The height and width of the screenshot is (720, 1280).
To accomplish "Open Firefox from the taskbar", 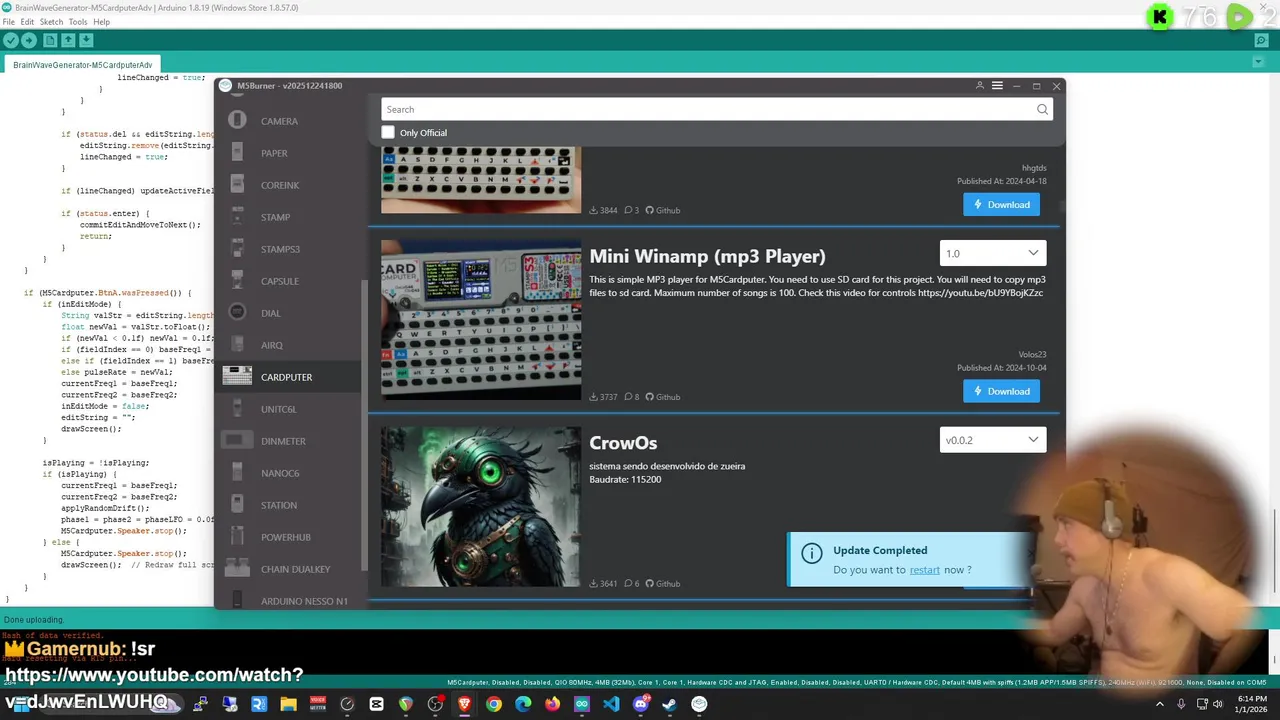I will click(x=552, y=704).
